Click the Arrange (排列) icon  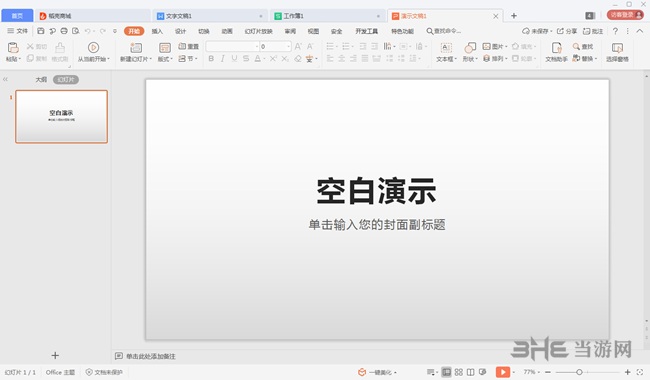coord(487,59)
